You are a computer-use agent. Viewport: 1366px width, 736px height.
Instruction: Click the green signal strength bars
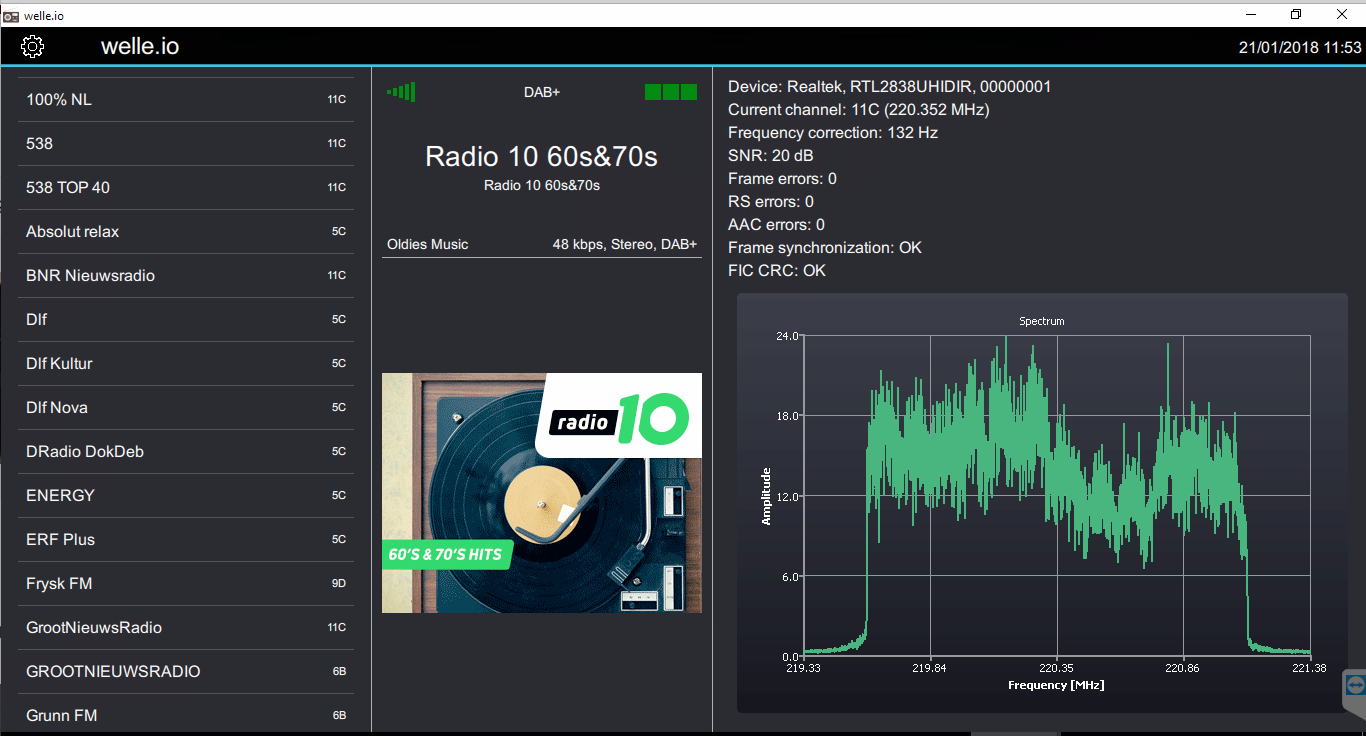coord(401,91)
